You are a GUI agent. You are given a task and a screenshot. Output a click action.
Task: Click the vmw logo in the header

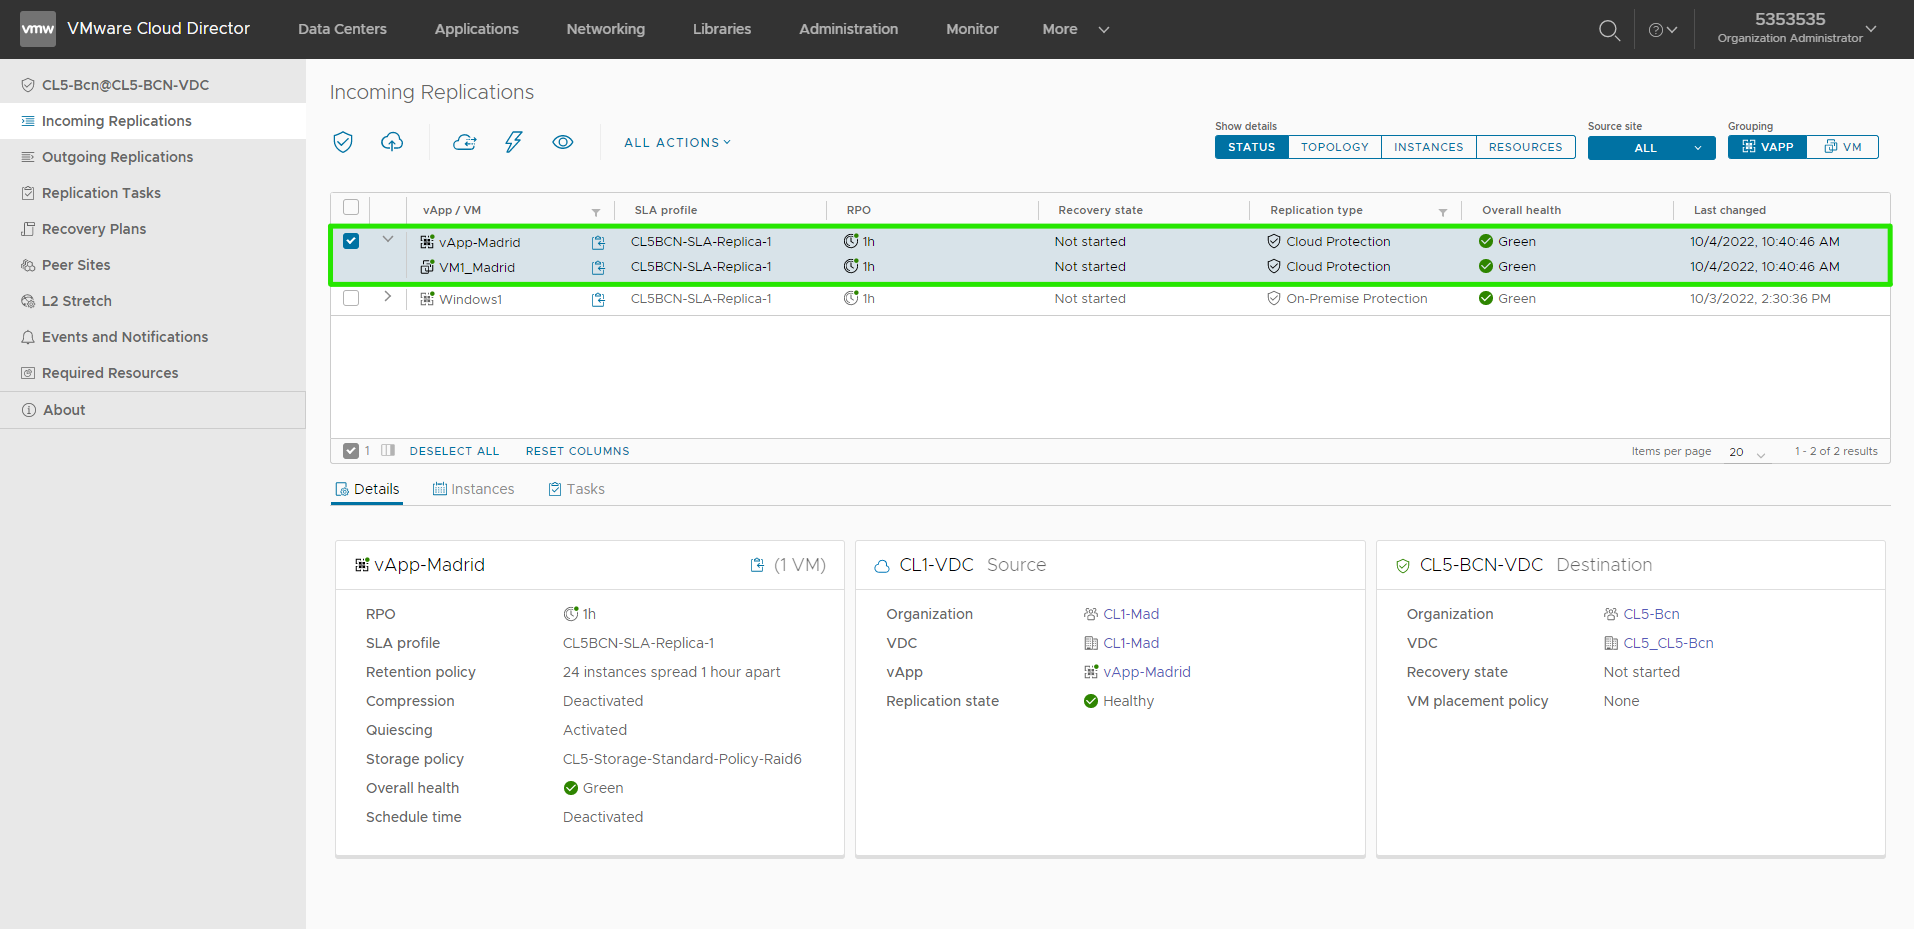point(38,29)
